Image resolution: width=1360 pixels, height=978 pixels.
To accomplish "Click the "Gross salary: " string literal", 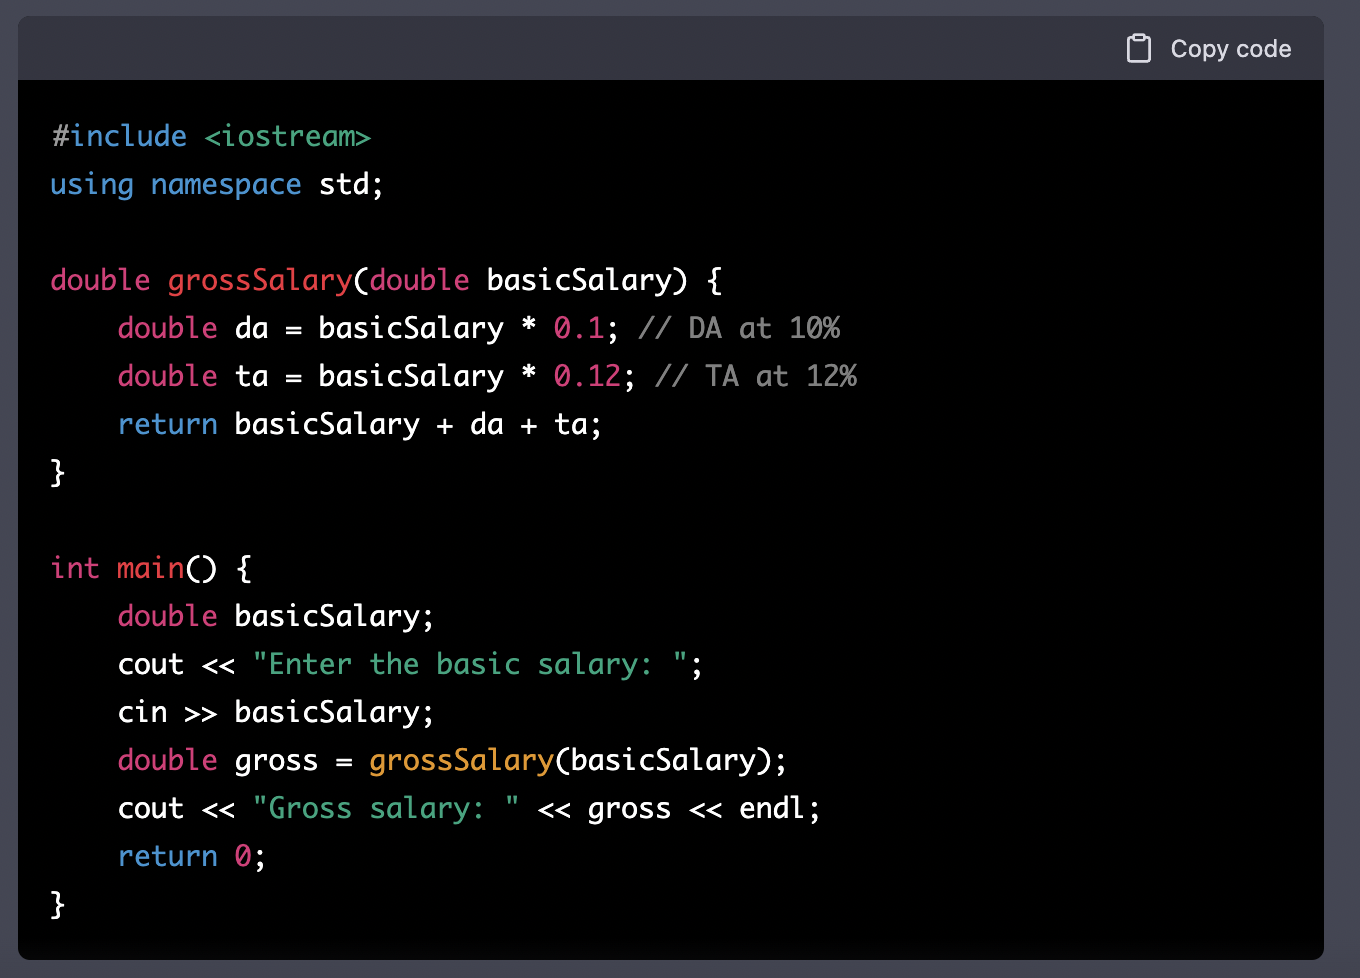I will [385, 808].
